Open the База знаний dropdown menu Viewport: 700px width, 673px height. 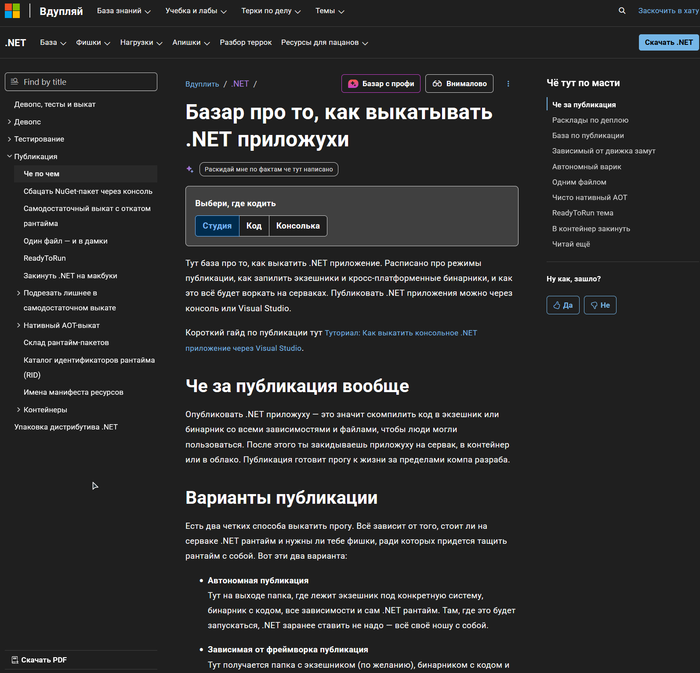[124, 11]
